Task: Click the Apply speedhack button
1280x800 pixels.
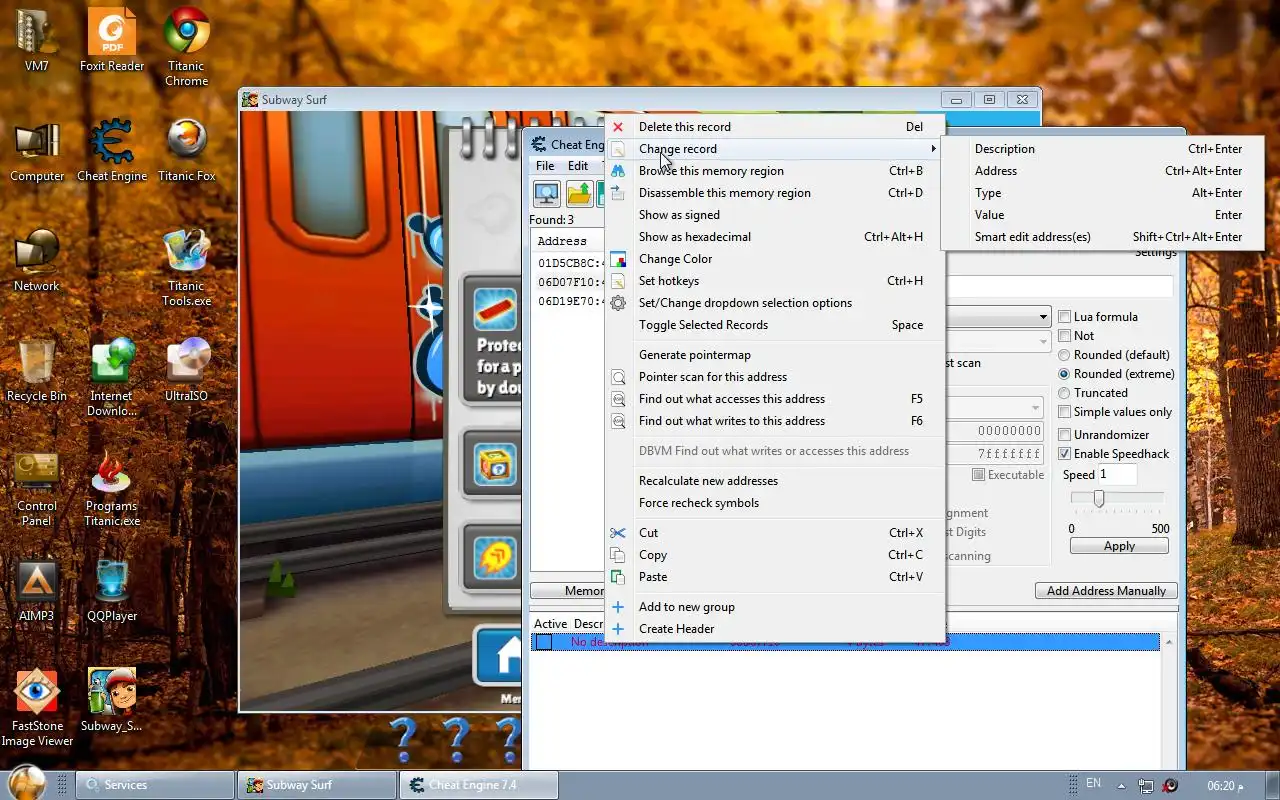Action: [1119, 546]
